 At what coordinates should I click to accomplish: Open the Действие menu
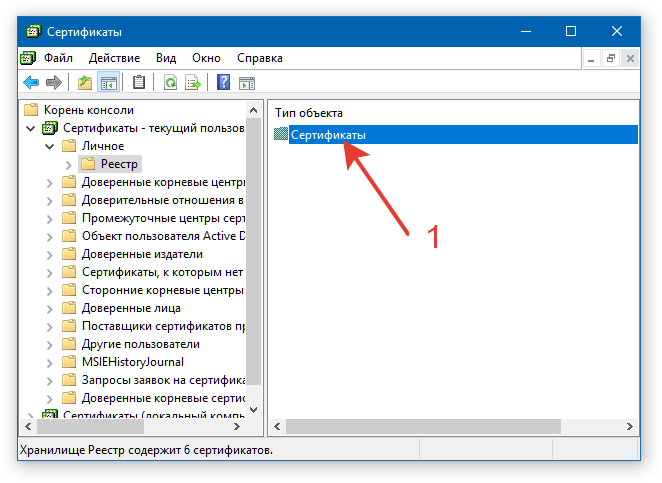click(114, 58)
